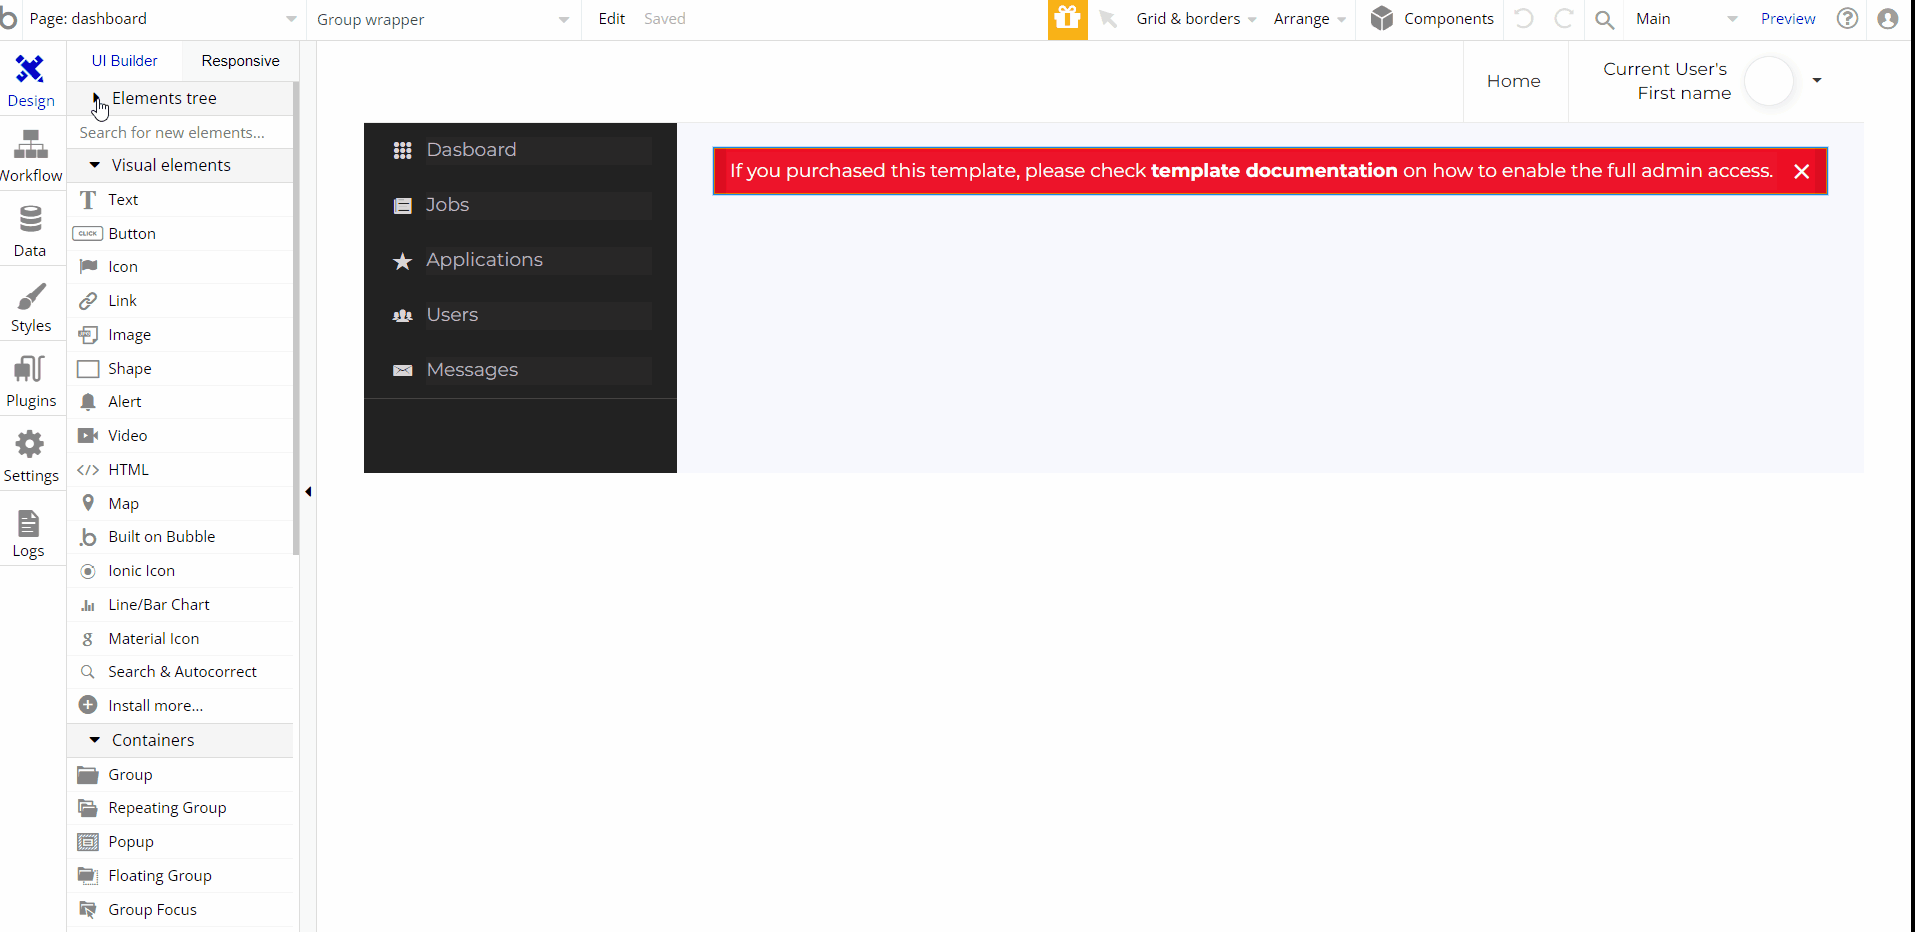
Task: Click the user avatar circle on canvas
Action: [x=1769, y=81]
